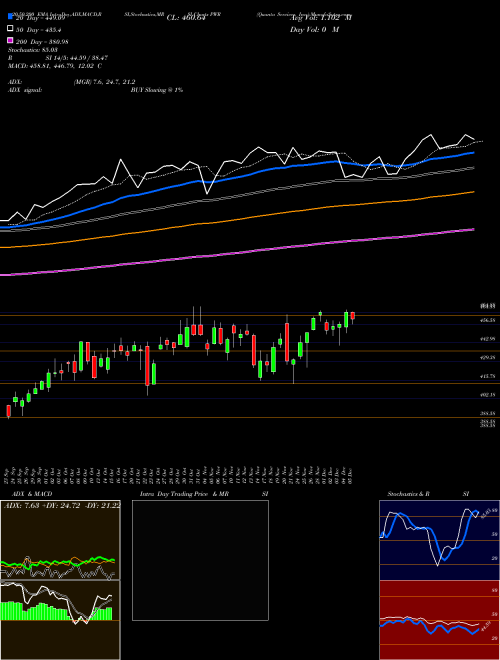This screenshot has height=660, width=500.
Task: Click the 442.98 price axis label
Action: click(487, 339)
